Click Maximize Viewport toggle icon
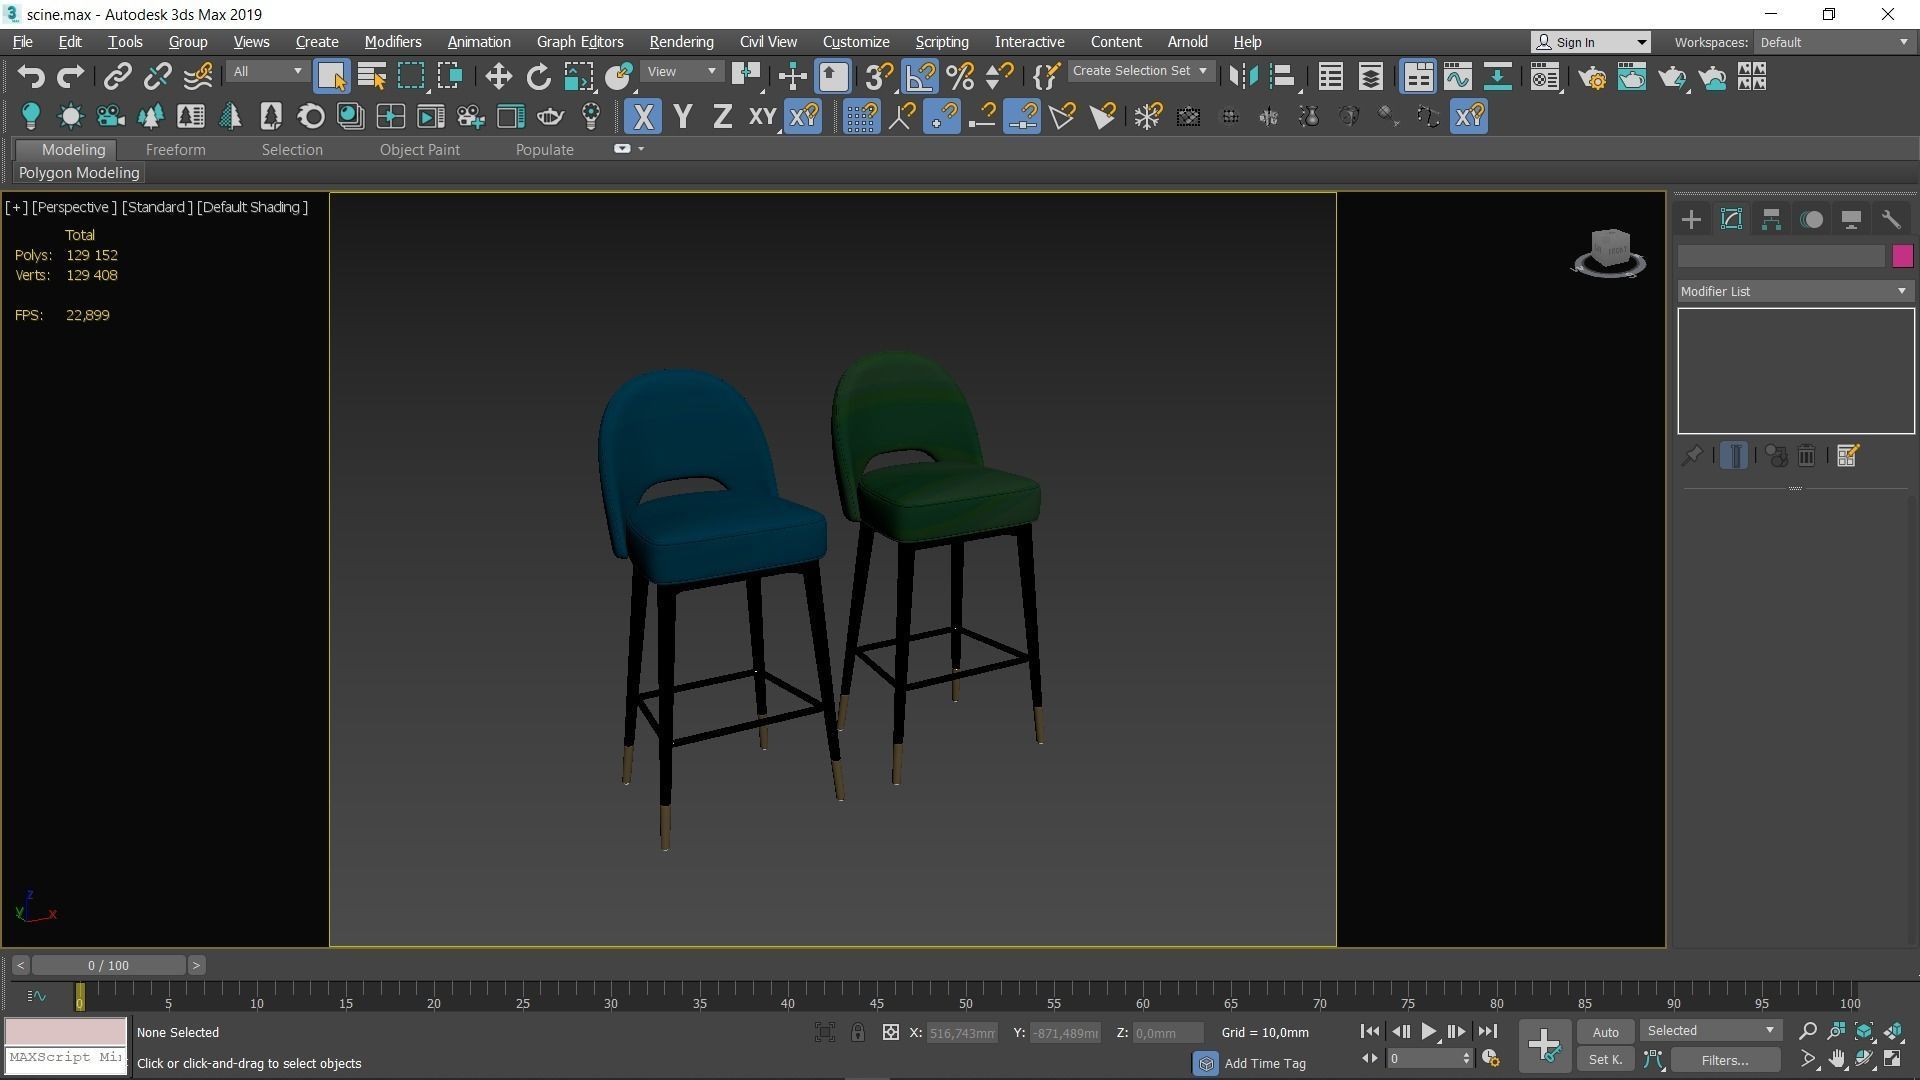Screen dimensions: 1920x1080 [x=1893, y=1059]
